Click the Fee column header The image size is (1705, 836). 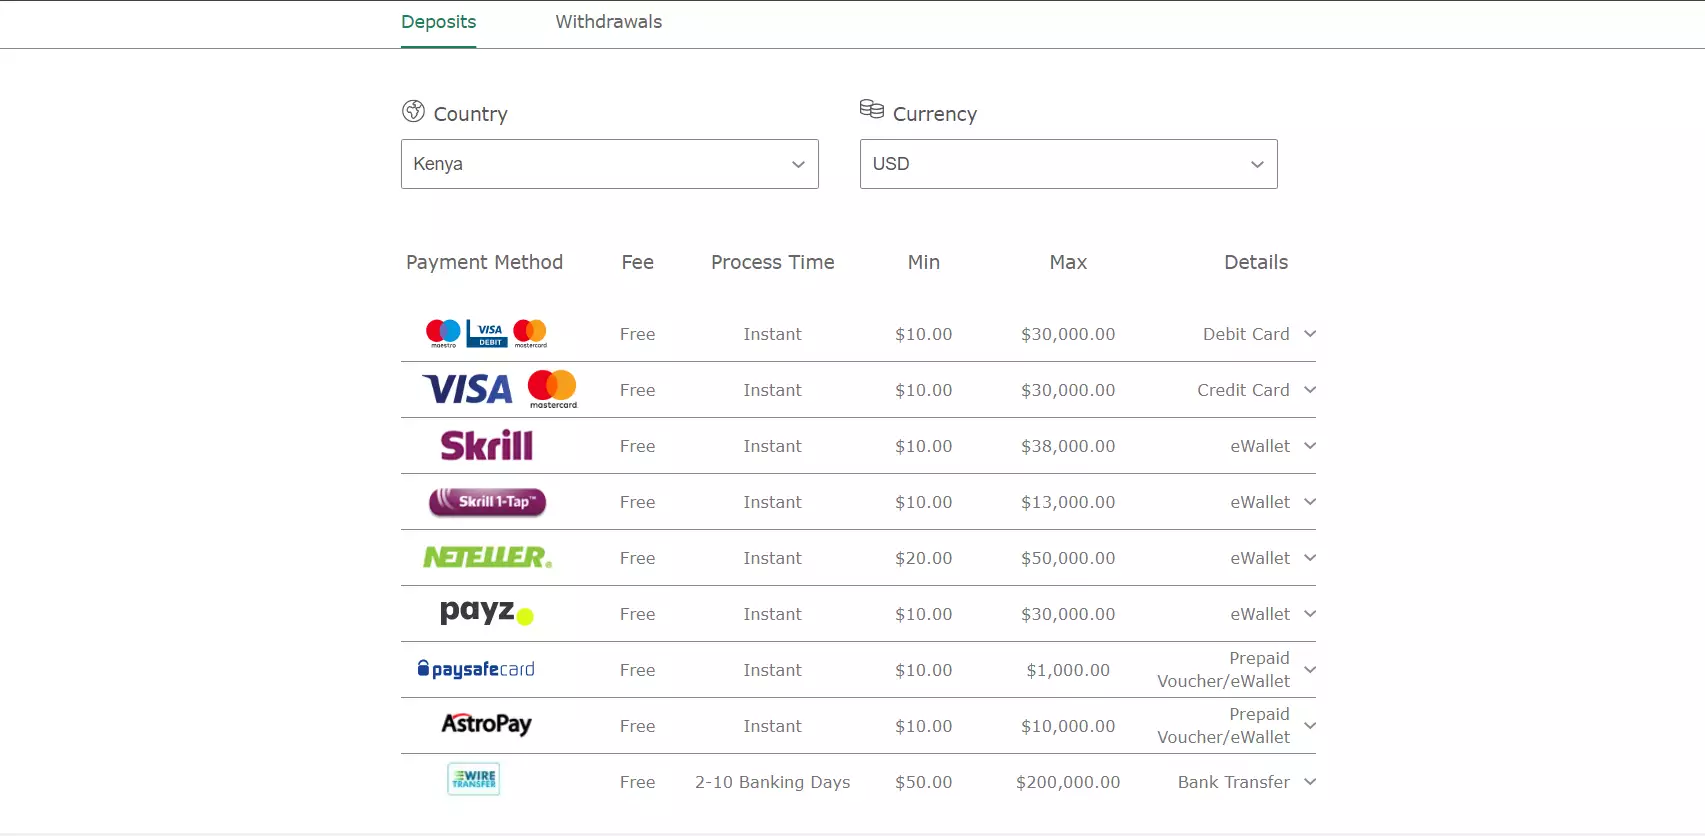[637, 262]
